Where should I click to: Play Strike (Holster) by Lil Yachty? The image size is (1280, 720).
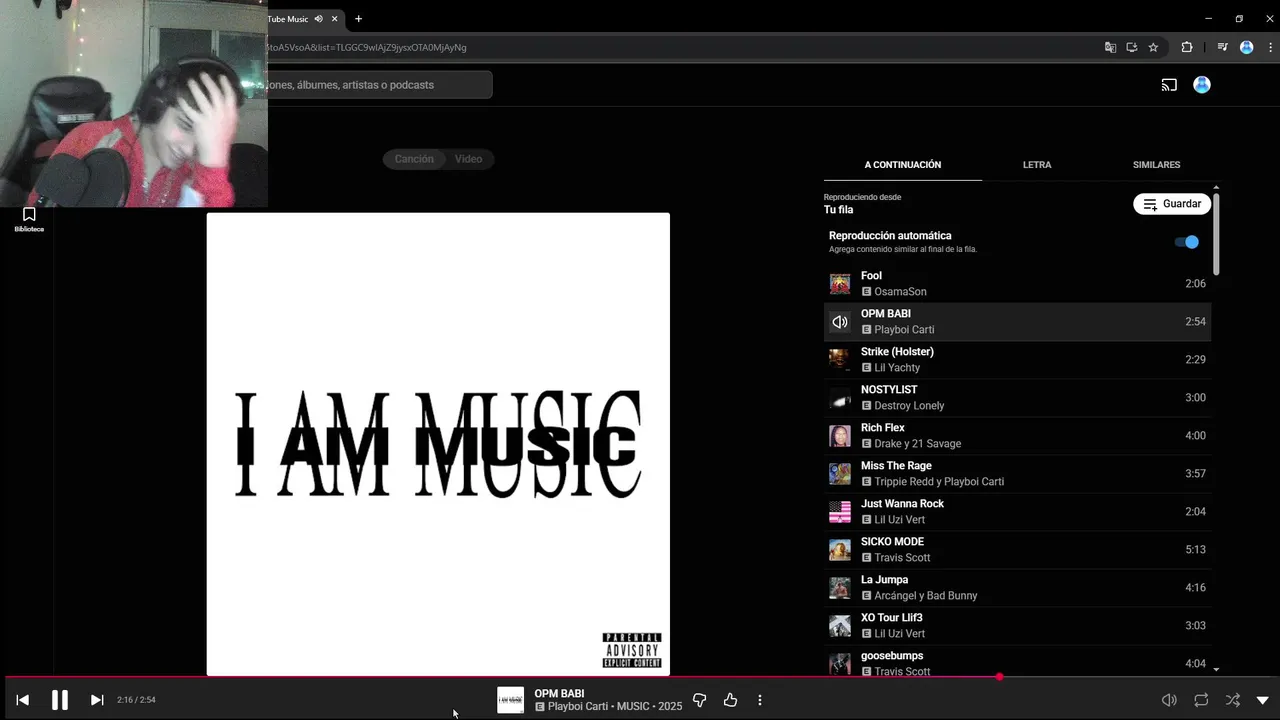coord(1017,360)
